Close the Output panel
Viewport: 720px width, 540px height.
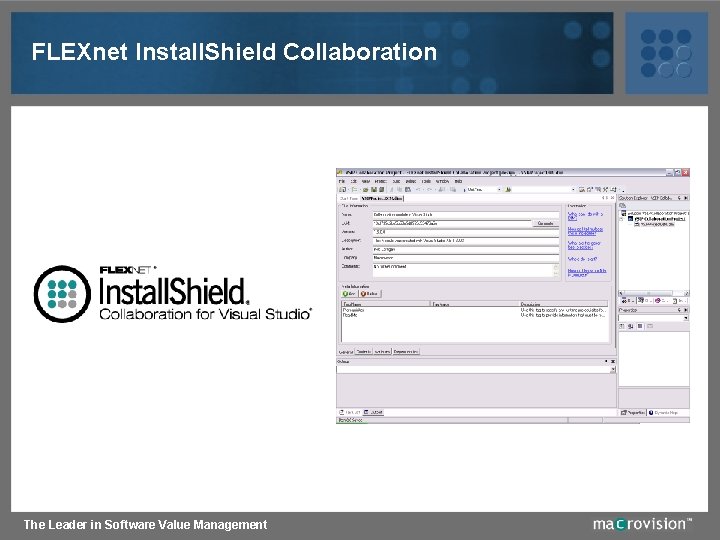coord(613,361)
